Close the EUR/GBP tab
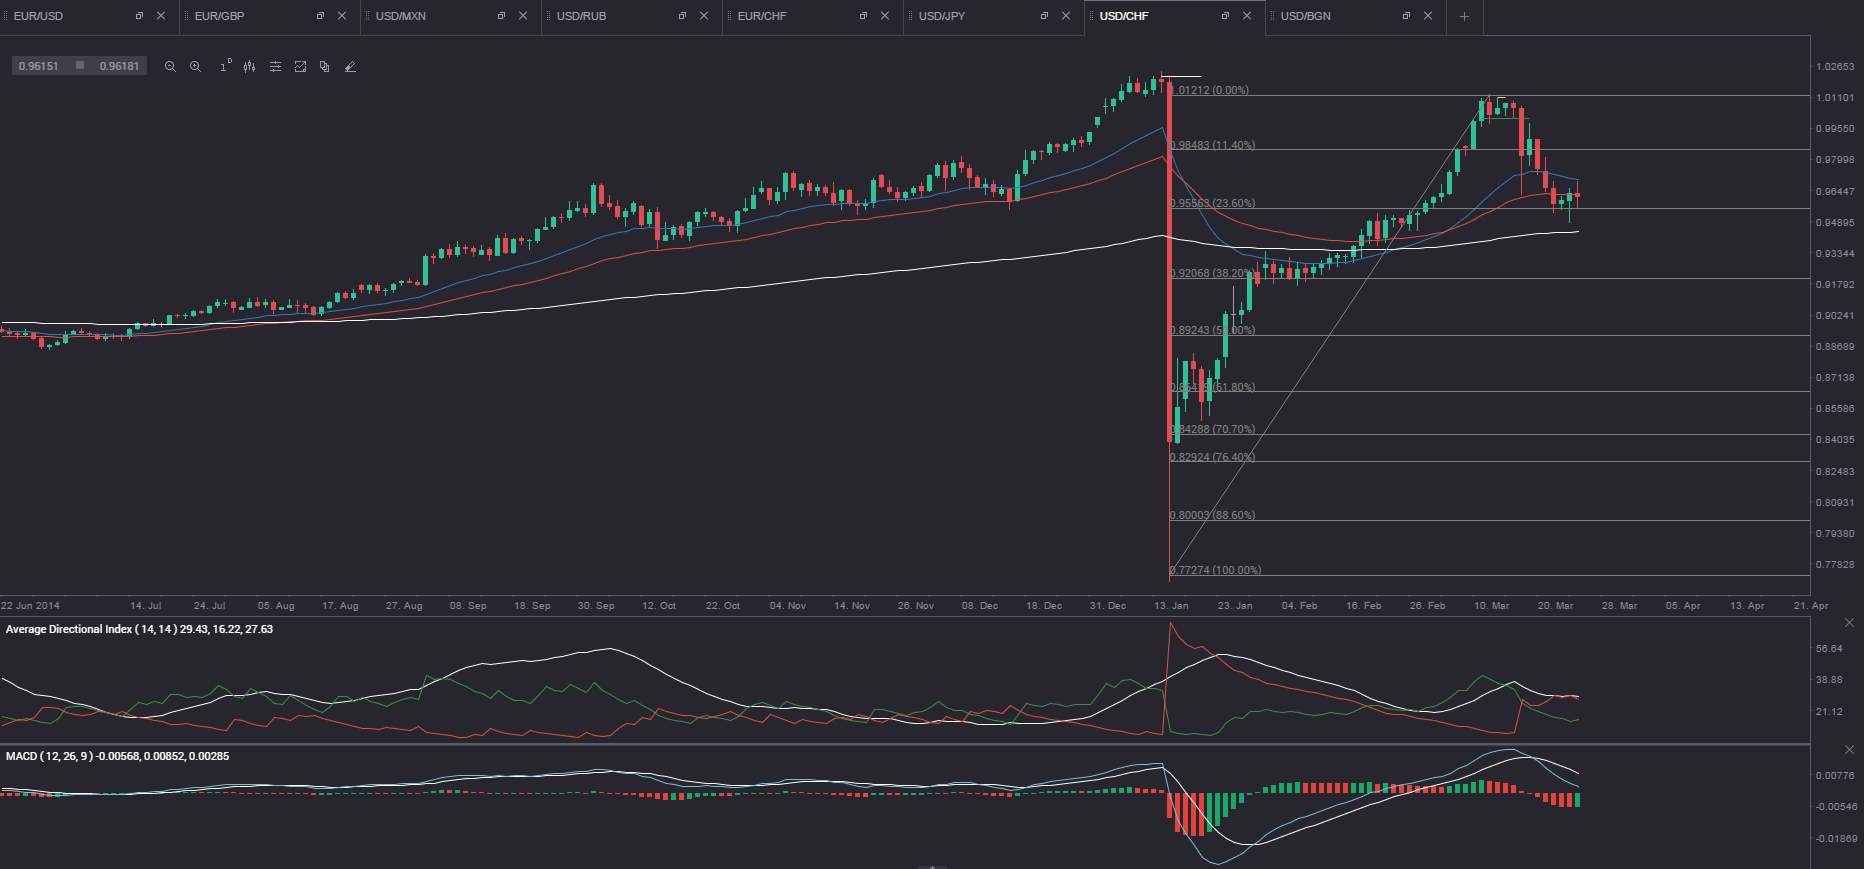1864x869 pixels. coord(342,16)
